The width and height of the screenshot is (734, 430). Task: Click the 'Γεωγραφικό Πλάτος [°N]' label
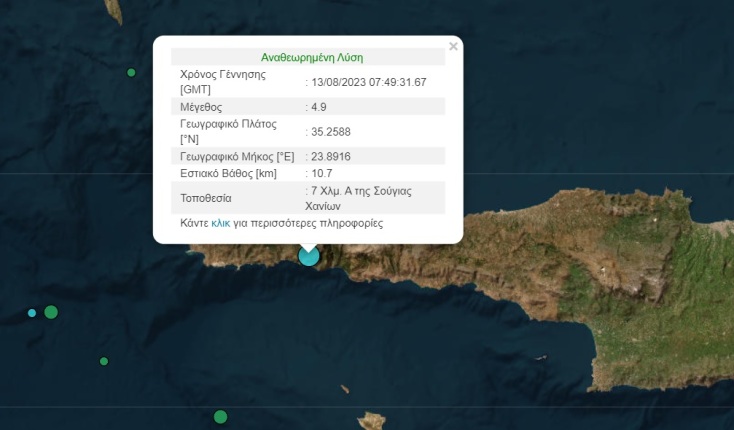[x=228, y=131]
